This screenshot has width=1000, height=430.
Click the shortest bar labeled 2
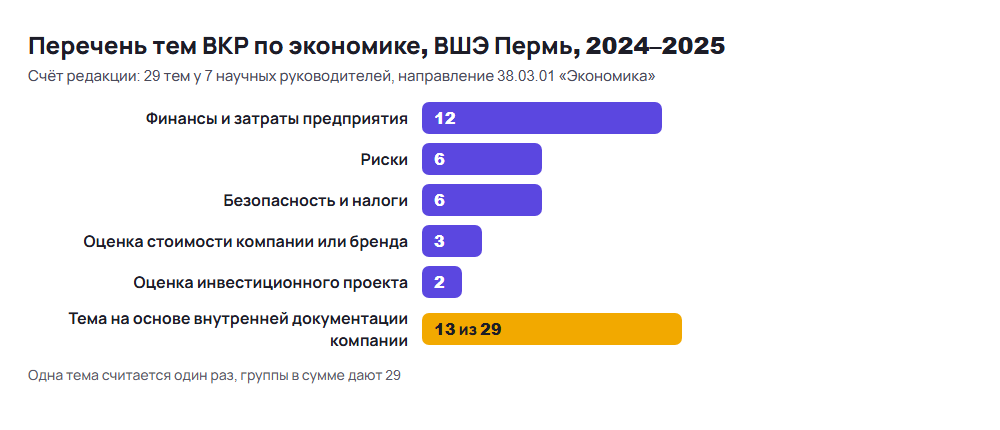pos(441,282)
